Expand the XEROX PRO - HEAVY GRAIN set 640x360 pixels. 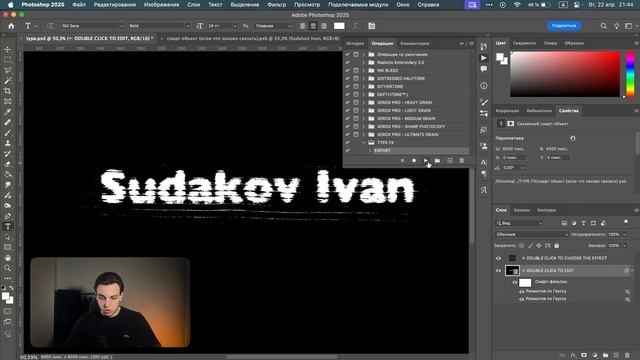(x=364, y=102)
